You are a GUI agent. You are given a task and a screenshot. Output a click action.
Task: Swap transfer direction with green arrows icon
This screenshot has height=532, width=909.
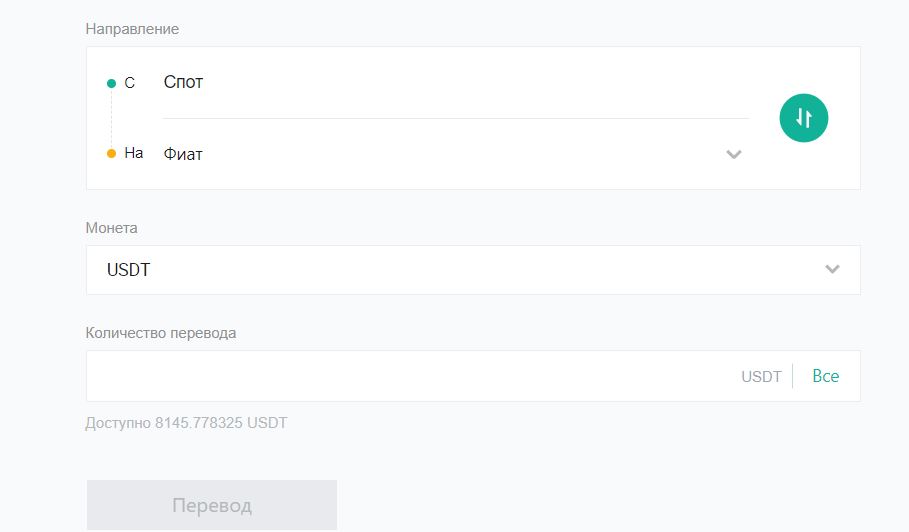tap(803, 118)
